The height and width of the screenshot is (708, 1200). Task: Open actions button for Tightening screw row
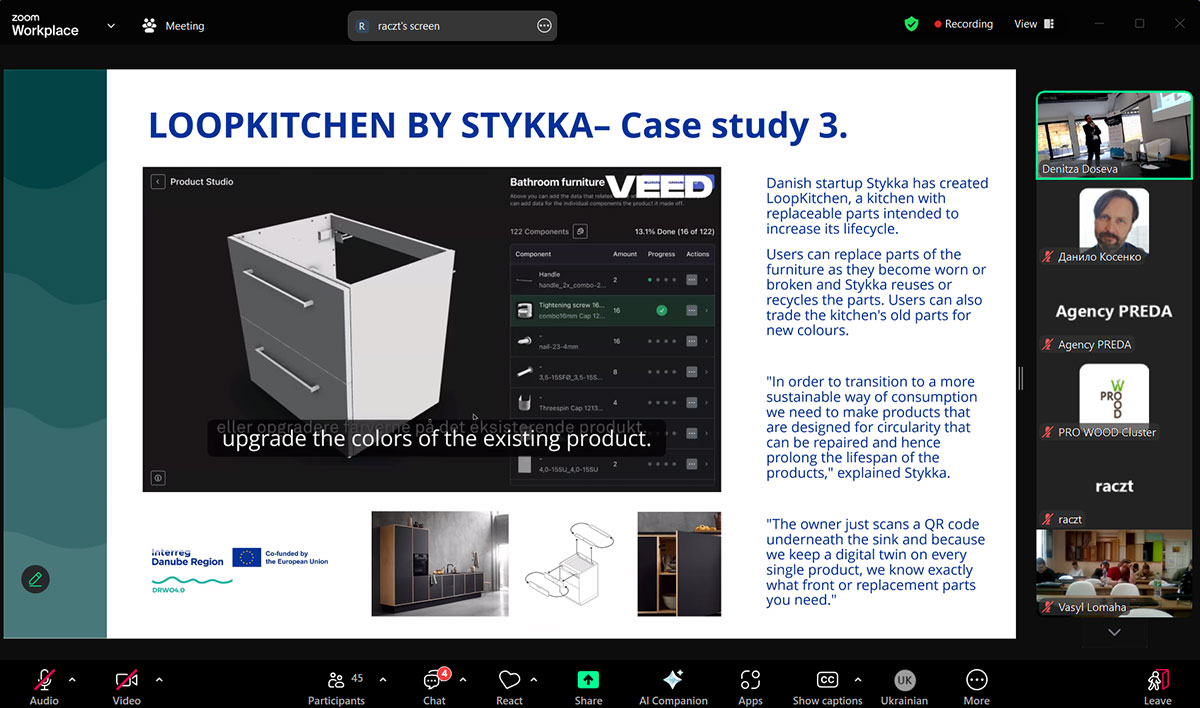692,311
